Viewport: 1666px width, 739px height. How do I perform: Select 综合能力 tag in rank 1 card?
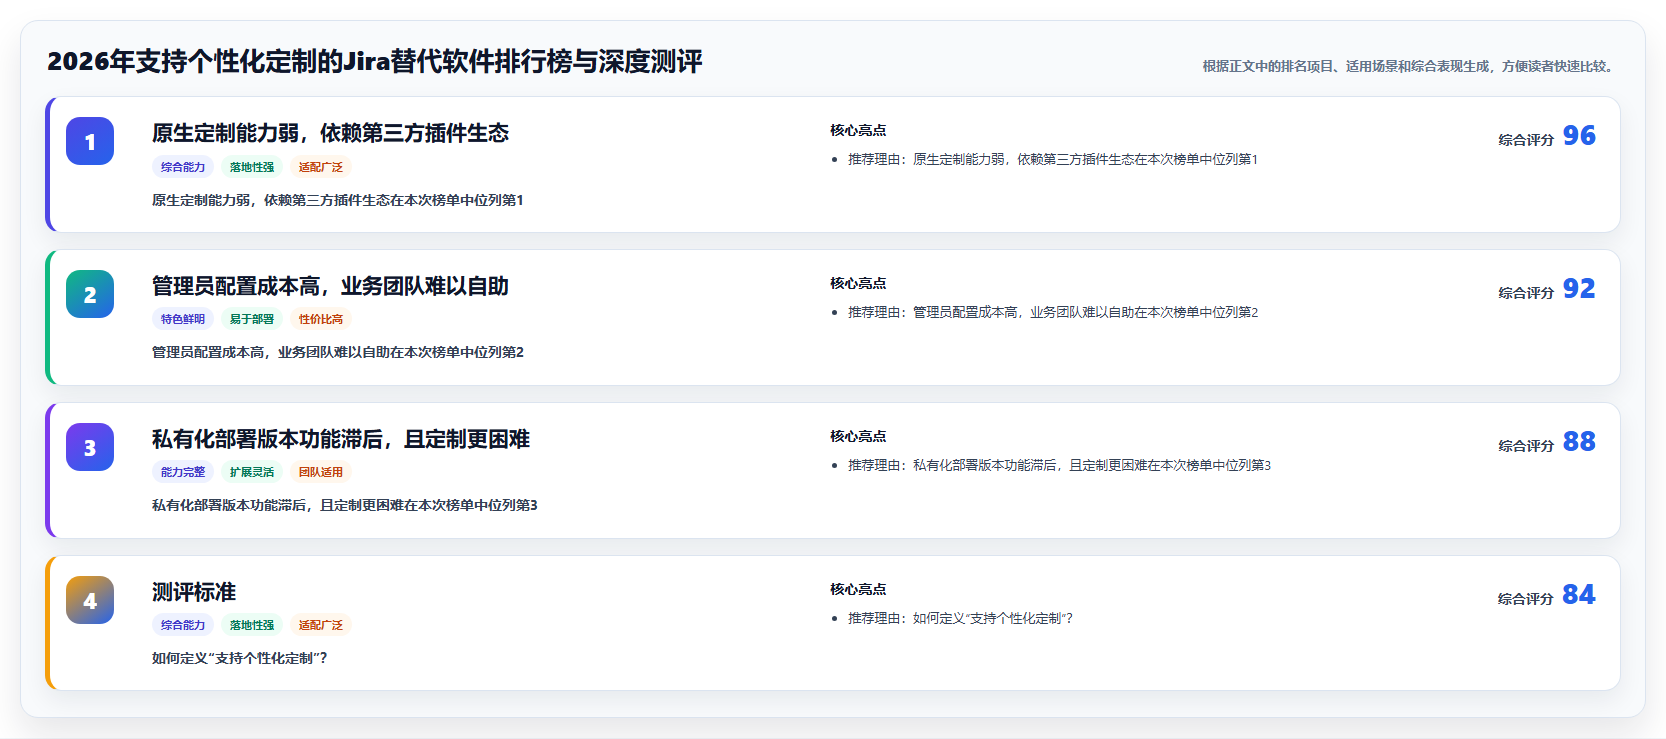[x=183, y=167]
